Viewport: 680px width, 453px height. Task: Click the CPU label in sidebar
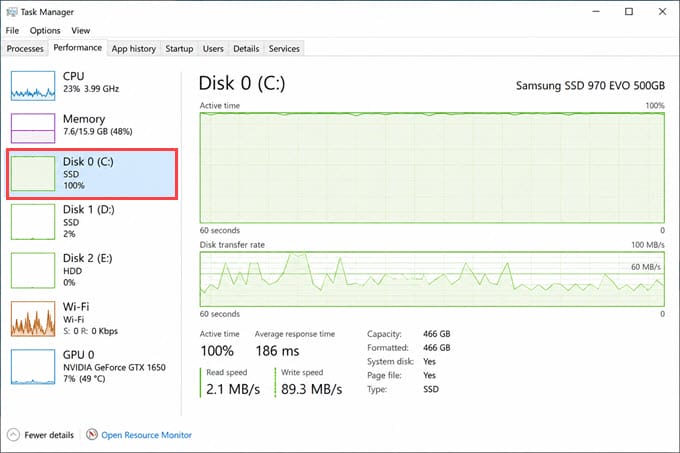pos(73,76)
